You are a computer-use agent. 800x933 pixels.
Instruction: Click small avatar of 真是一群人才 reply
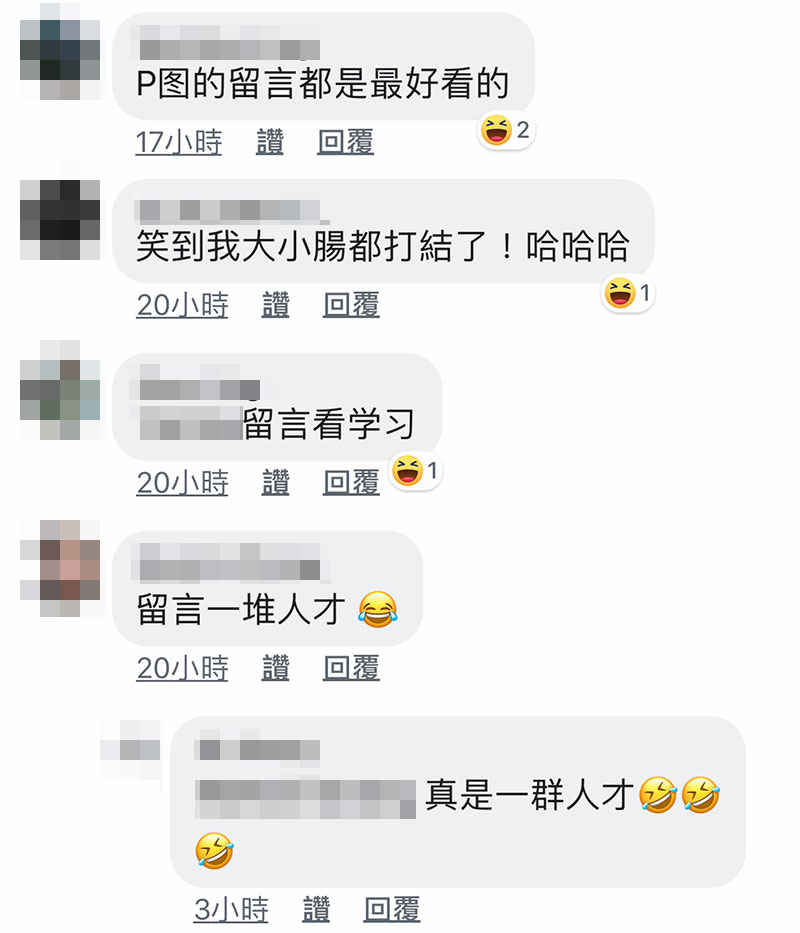tap(130, 750)
